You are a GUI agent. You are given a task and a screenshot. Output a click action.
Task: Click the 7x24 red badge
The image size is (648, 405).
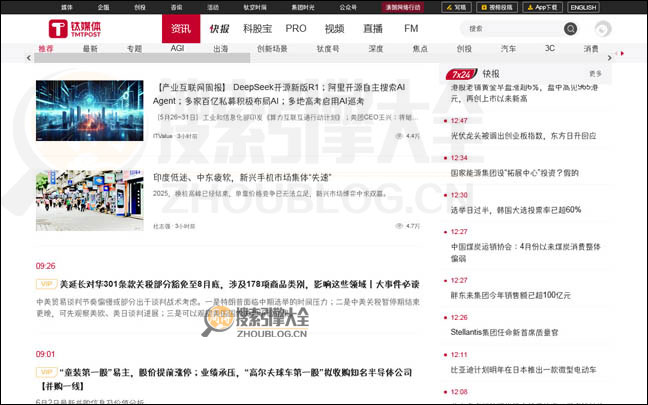(461, 74)
